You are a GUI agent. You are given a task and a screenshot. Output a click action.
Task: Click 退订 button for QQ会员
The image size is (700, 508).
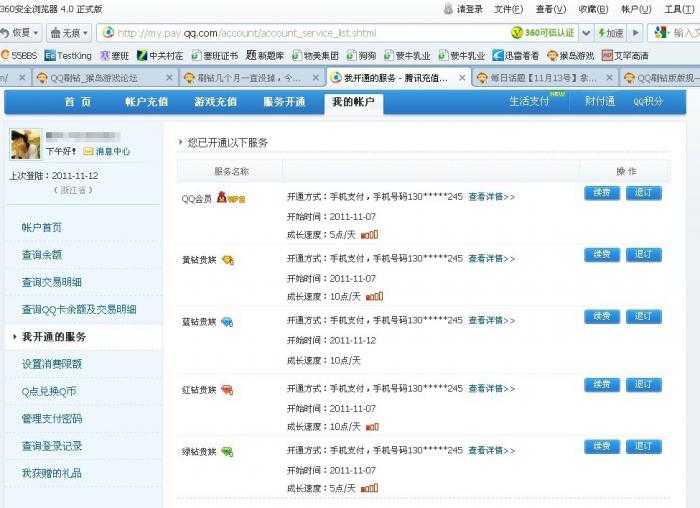click(643, 193)
